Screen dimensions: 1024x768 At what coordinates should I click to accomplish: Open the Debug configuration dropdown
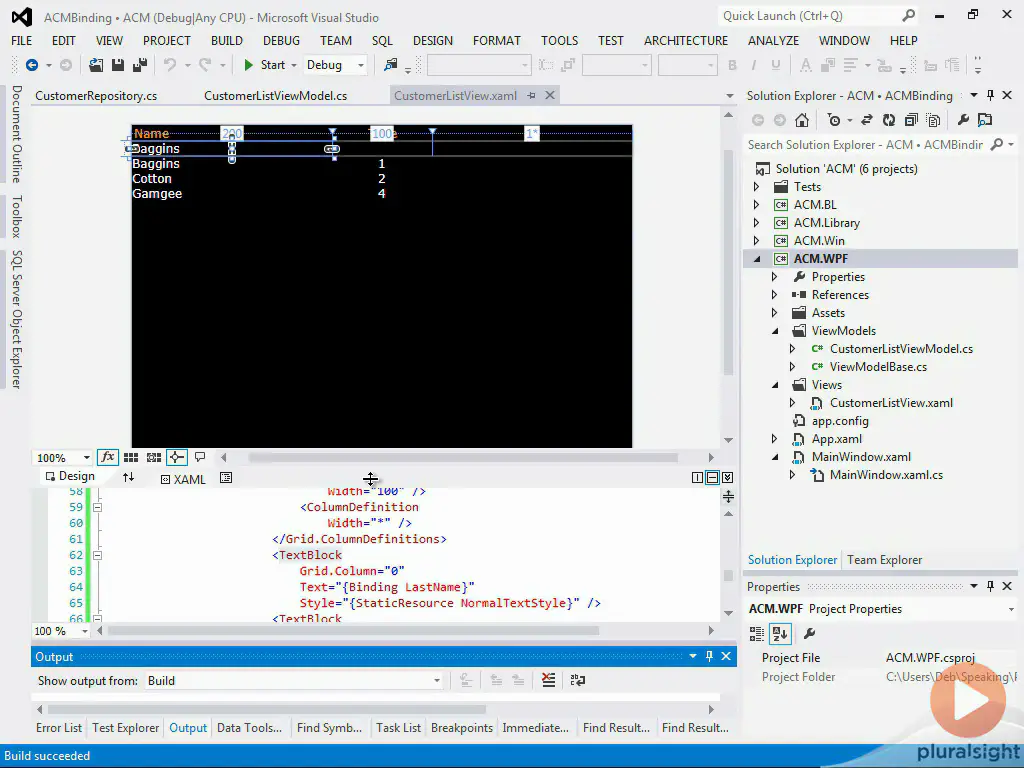click(x=360, y=65)
